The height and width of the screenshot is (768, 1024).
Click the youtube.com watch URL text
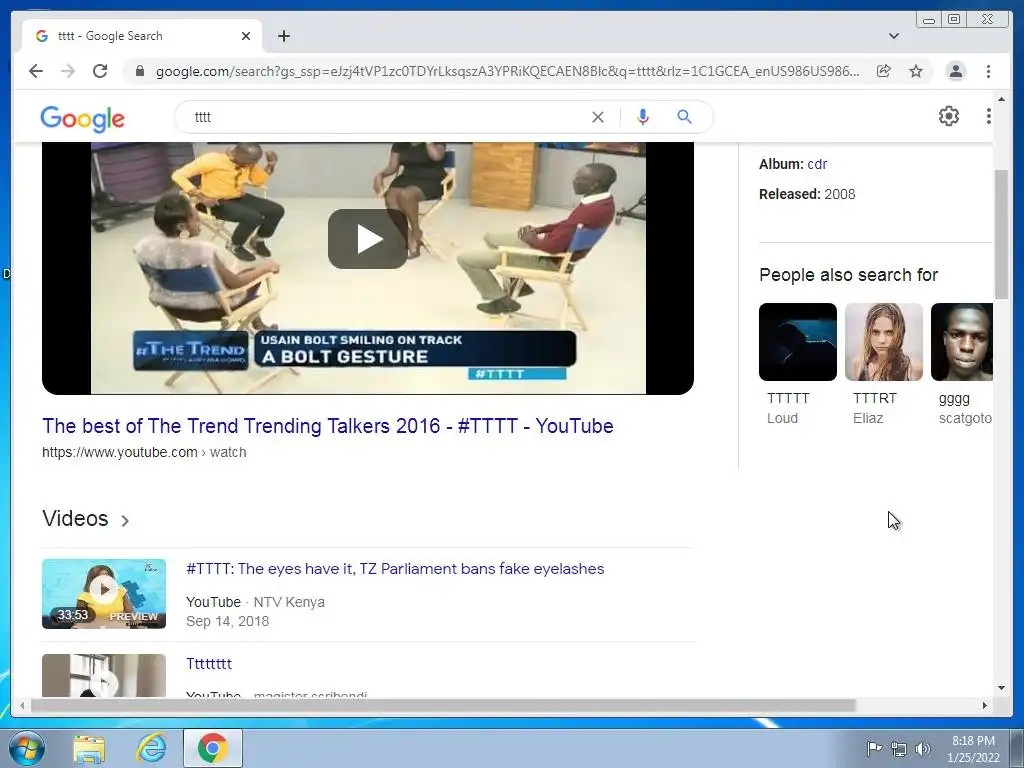(144, 452)
